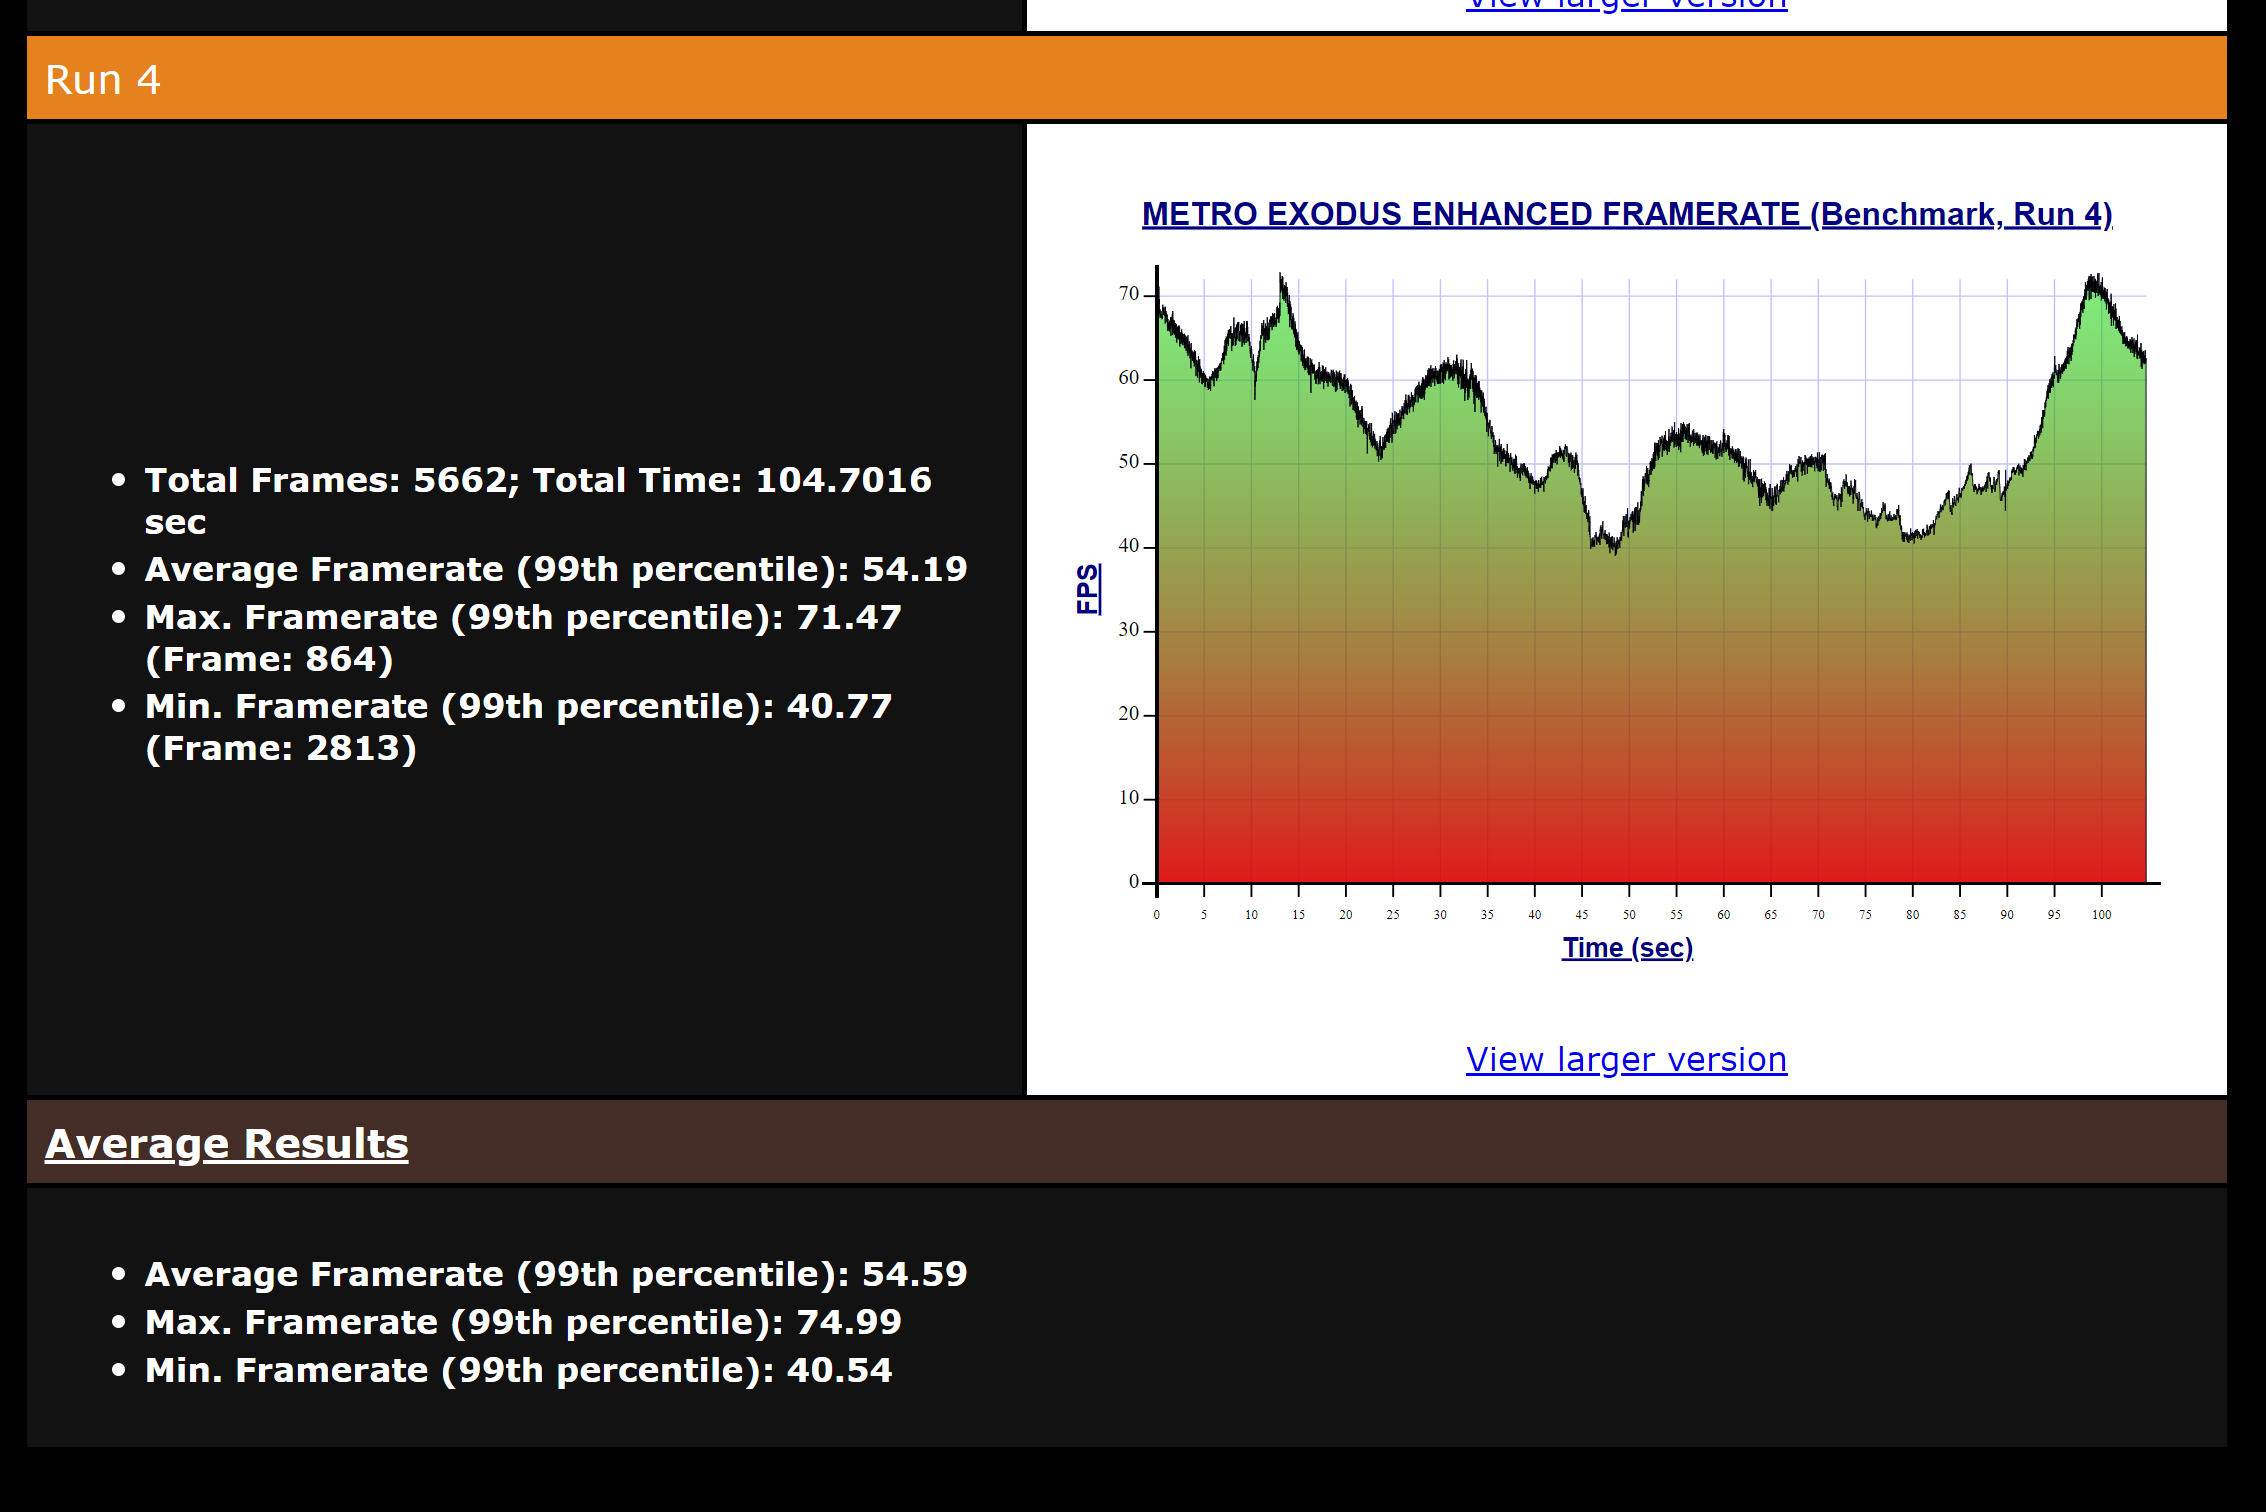This screenshot has height=1512, width=2266.
Task: Click the Average Results heading
Action: pos(226,1143)
